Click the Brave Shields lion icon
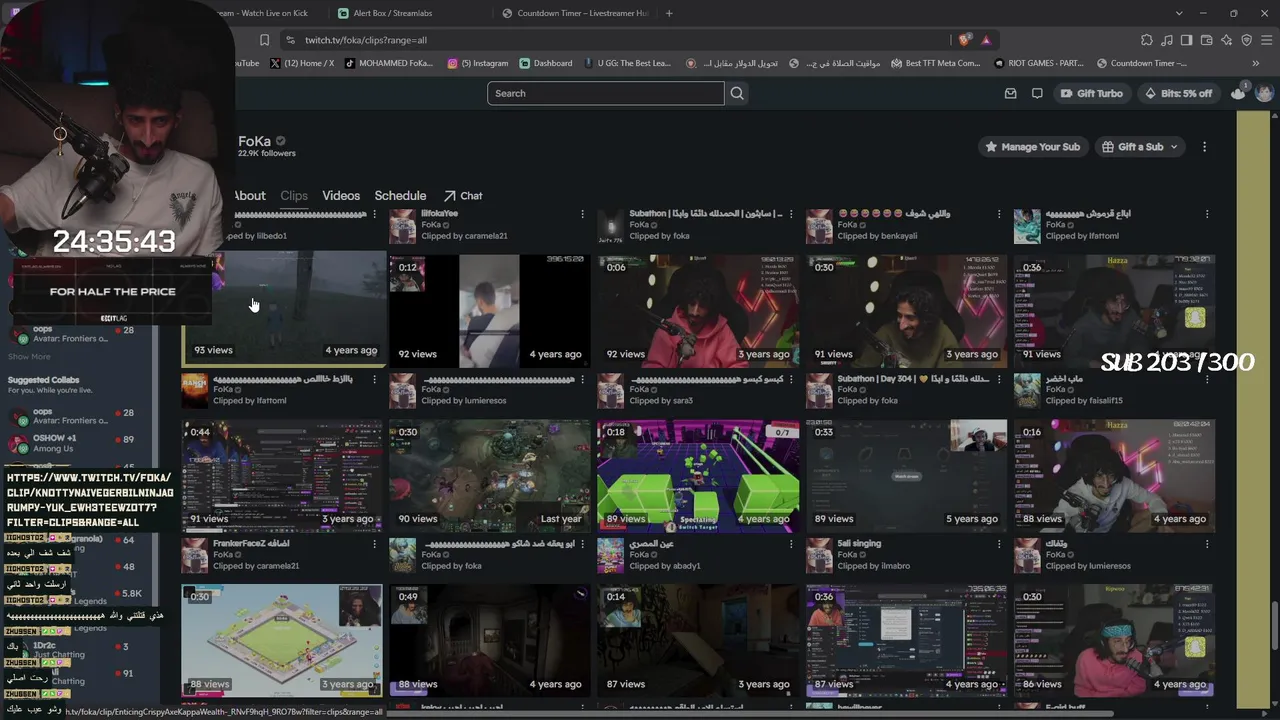 click(x=964, y=40)
